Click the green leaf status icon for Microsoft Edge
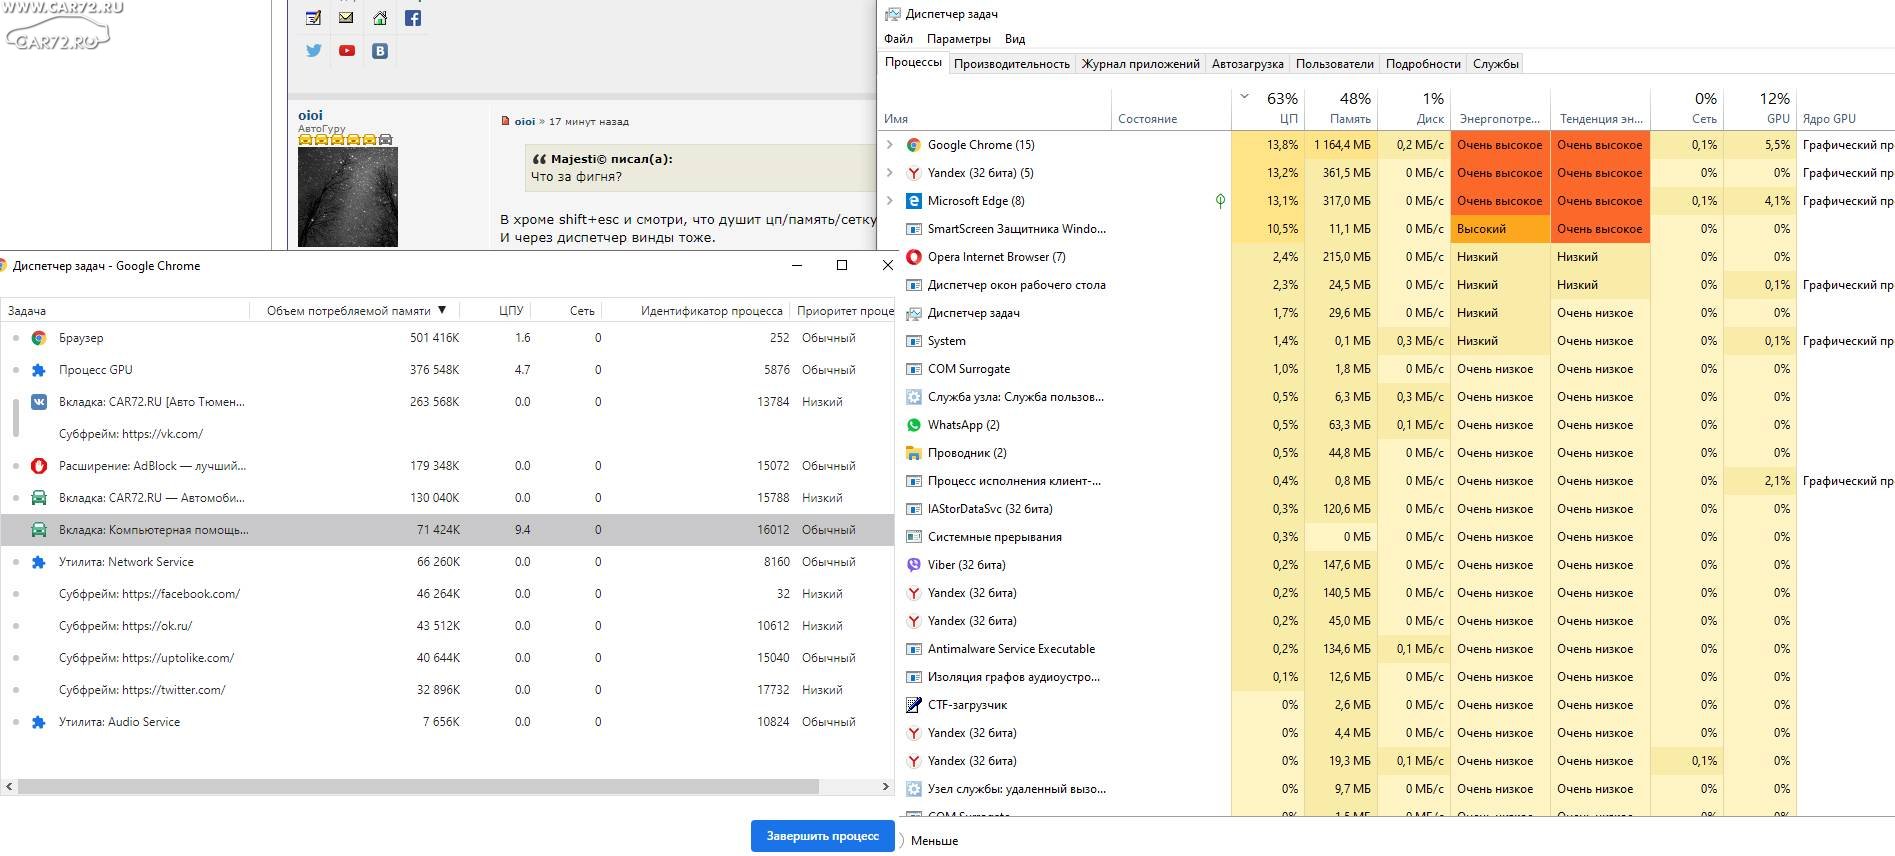This screenshot has width=1895, height=856. click(x=1220, y=201)
